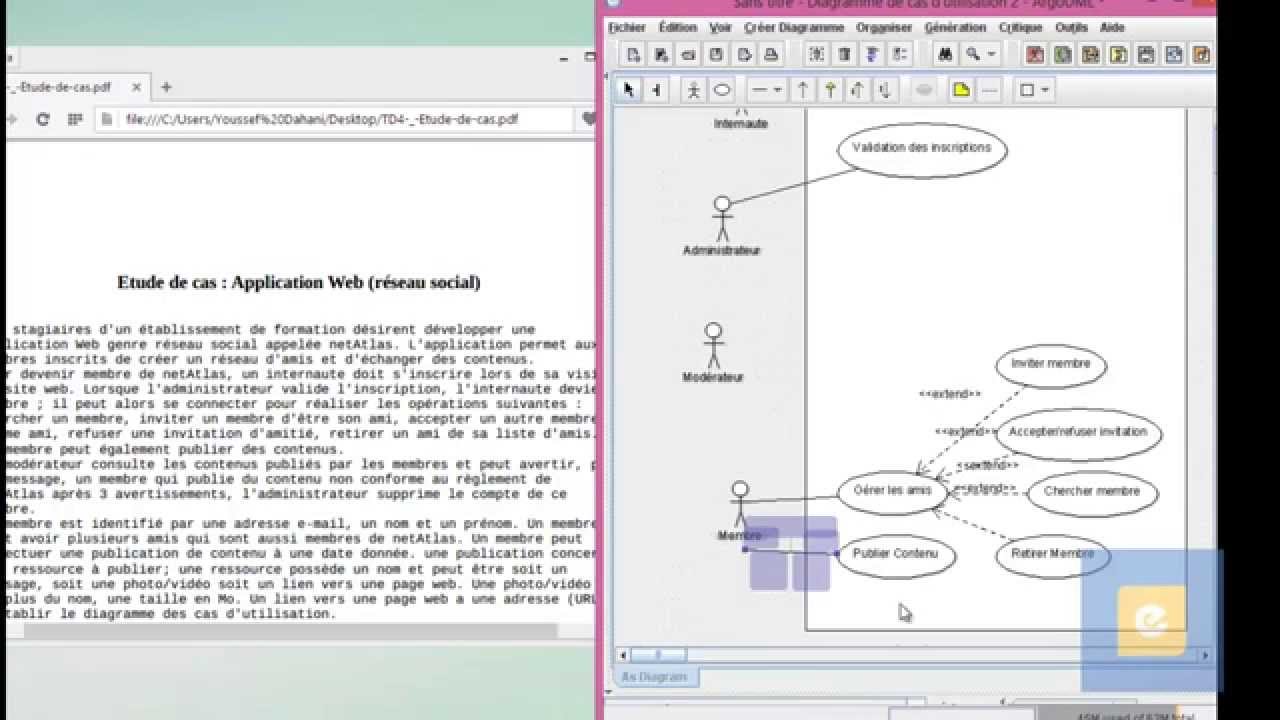Select the Gérer les amis use case
Screen dimensions: 1280x720
point(892,492)
